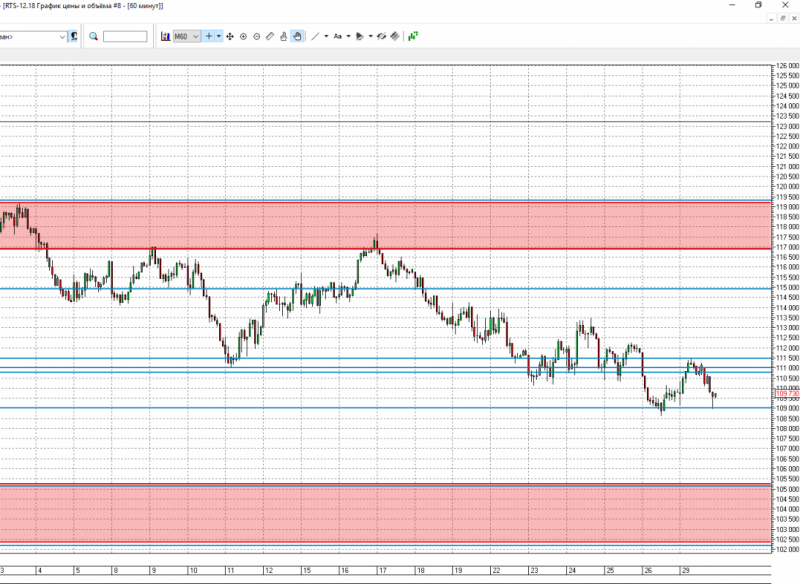800x584 pixels.
Task: Select the ruler measure tool
Action: (x=270, y=36)
